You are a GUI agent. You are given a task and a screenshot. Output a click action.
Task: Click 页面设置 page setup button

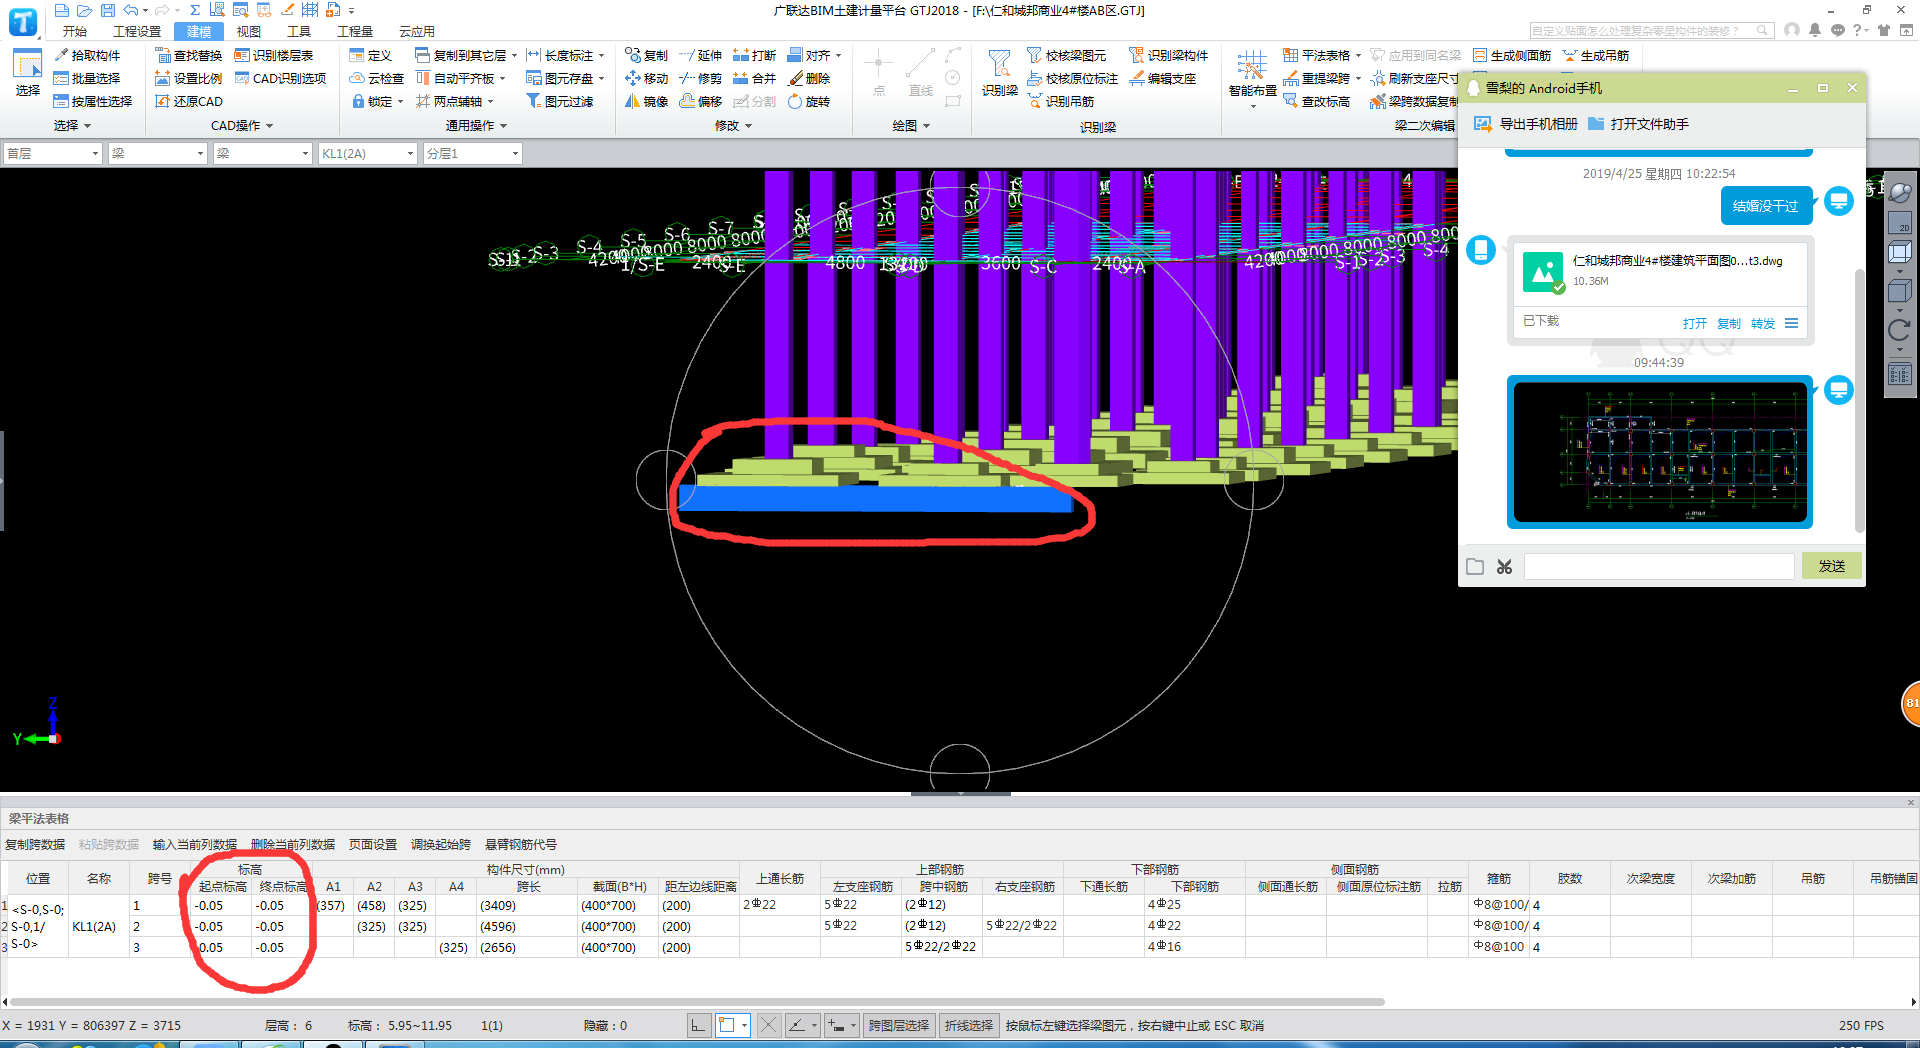pos(373,845)
